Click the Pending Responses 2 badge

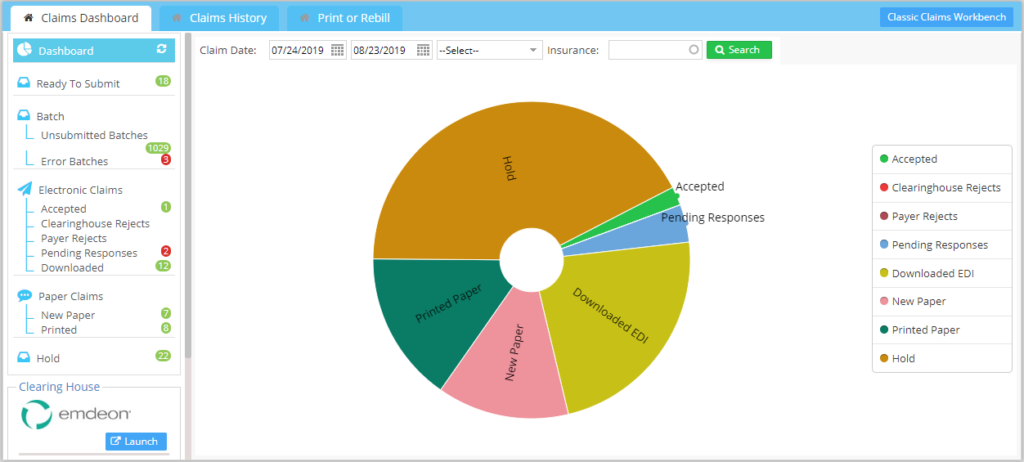point(166,251)
